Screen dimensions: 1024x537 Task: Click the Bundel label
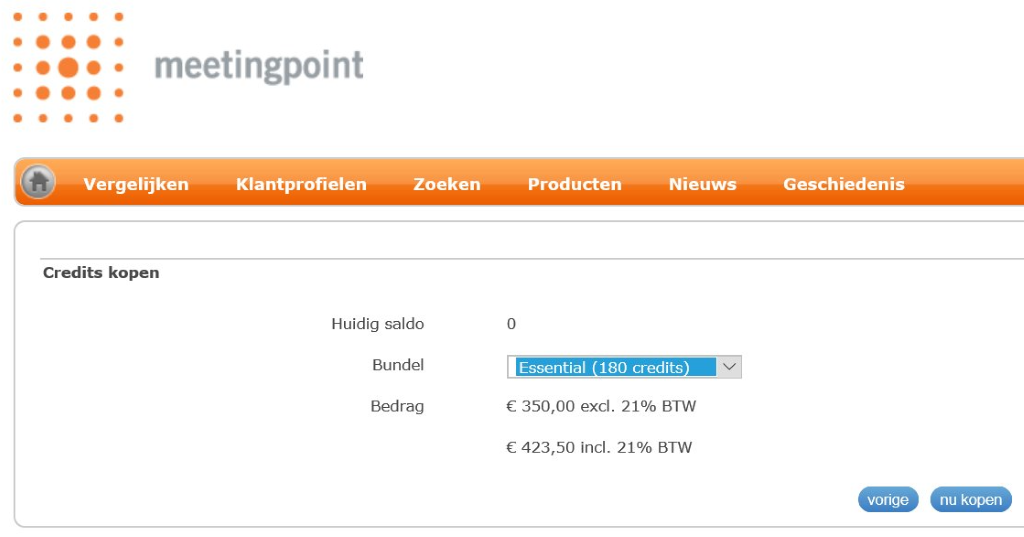click(398, 365)
